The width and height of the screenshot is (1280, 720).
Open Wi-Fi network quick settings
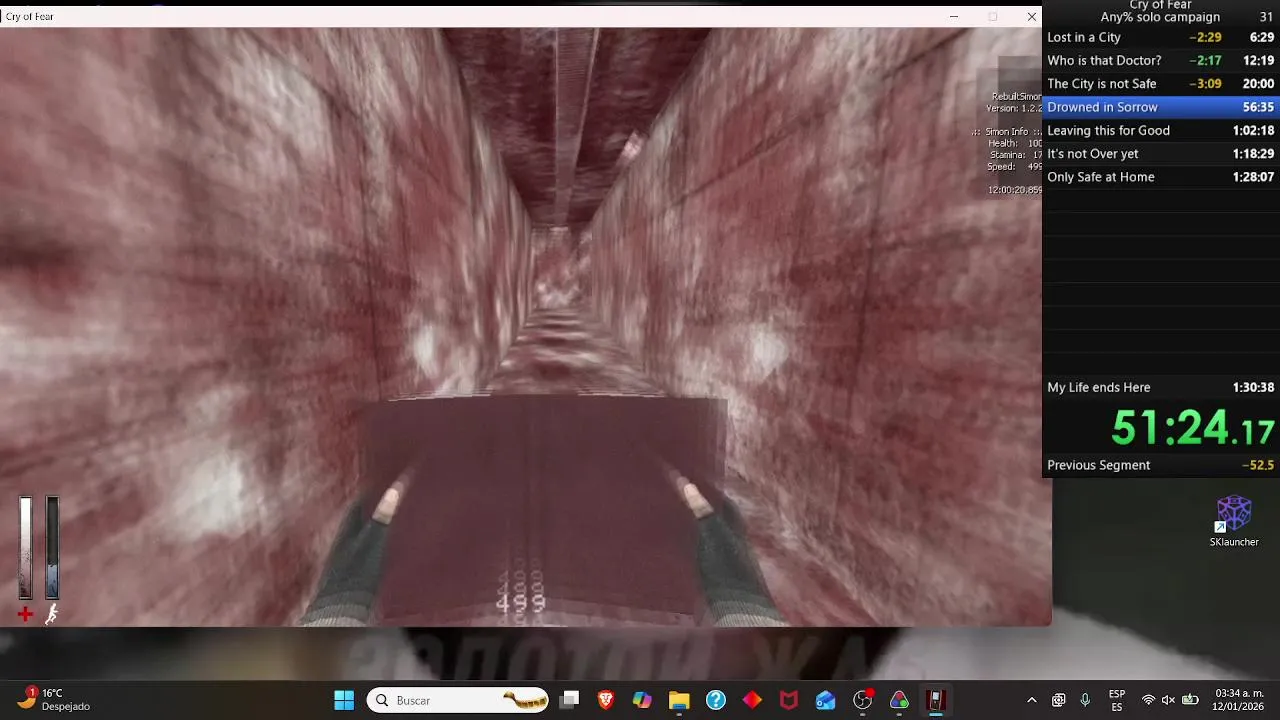pyautogui.click(x=1148, y=700)
